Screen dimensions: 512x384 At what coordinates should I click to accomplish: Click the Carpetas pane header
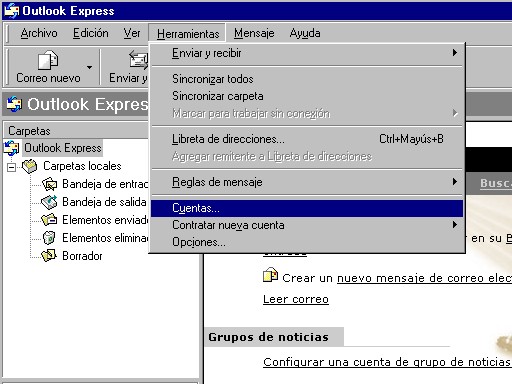76,131
